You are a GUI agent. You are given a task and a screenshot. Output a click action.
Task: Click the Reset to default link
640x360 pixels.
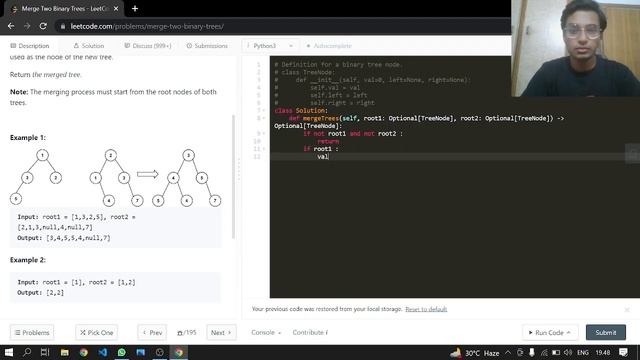coord(426,309)
